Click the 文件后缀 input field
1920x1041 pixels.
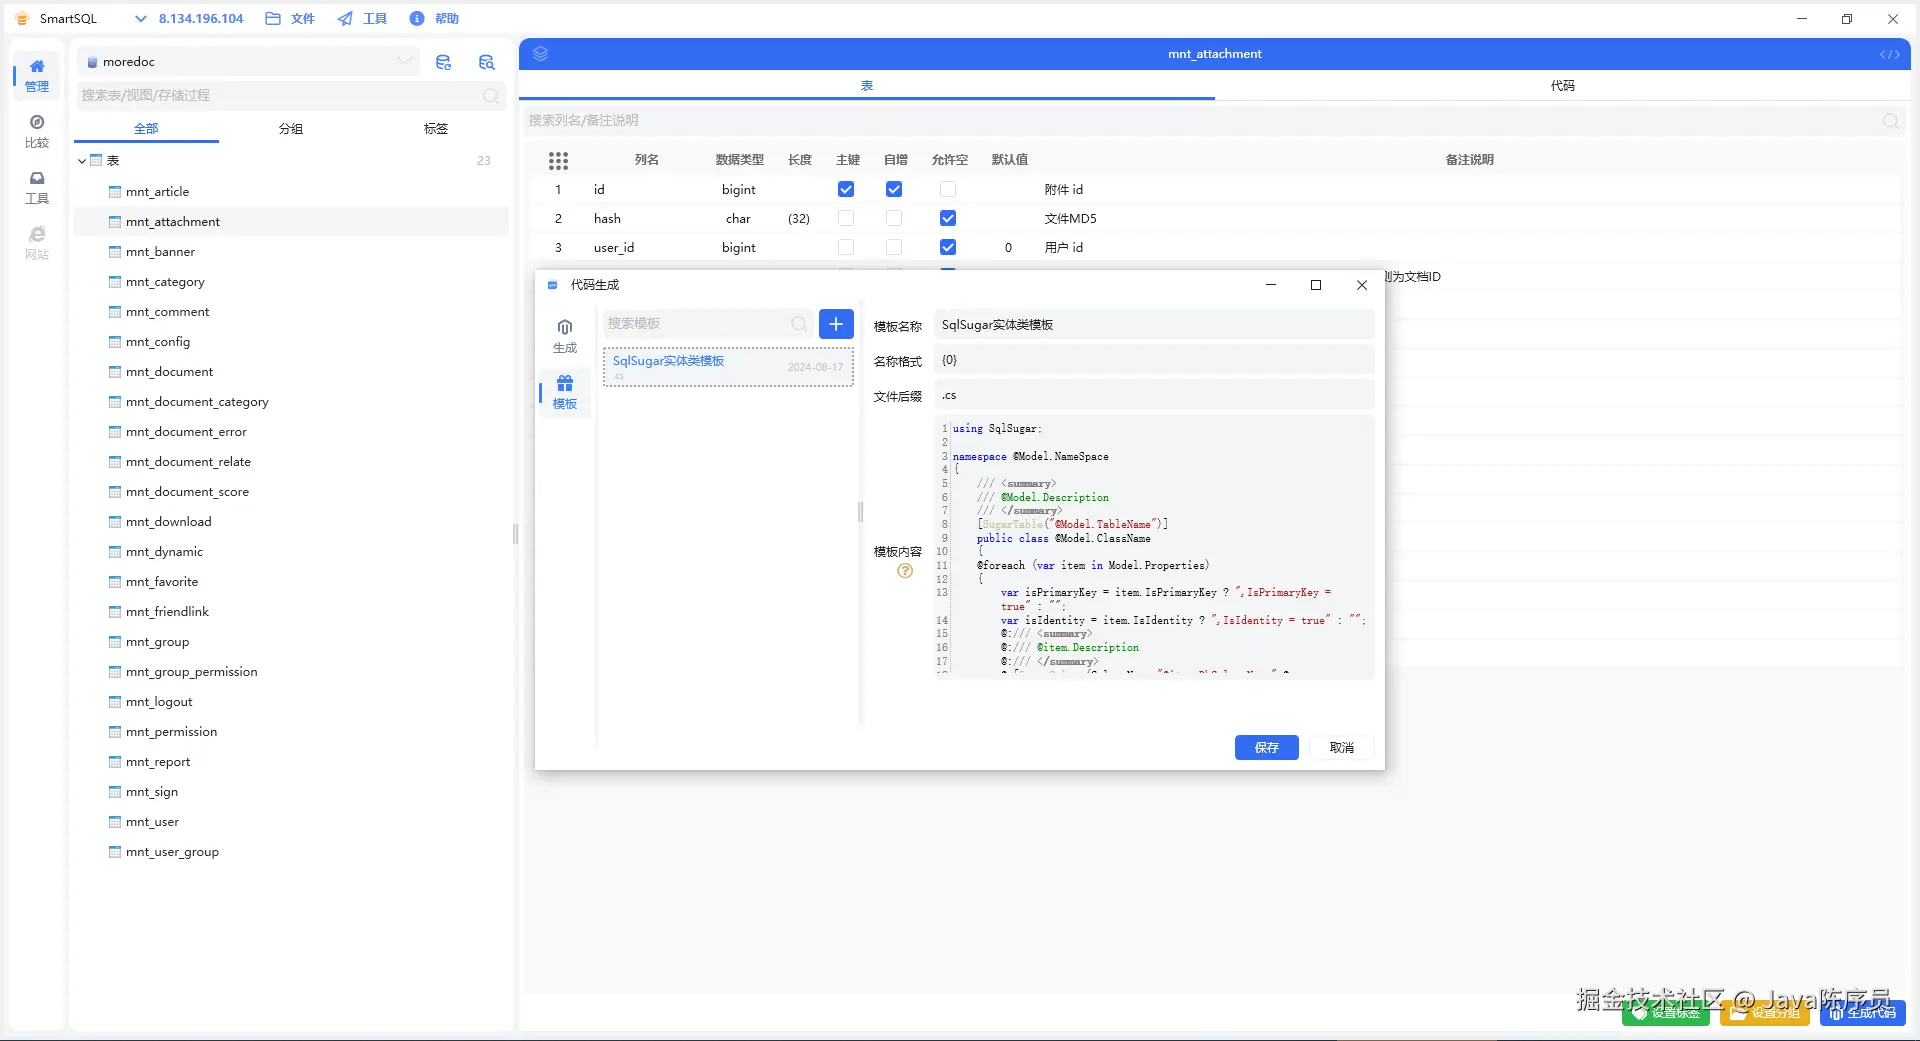pos(1154,395)
